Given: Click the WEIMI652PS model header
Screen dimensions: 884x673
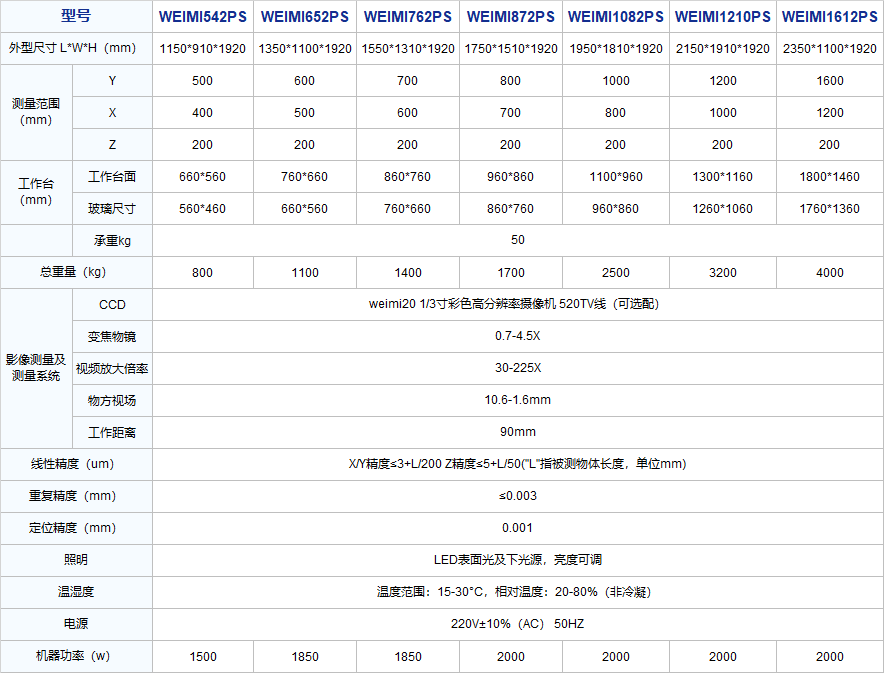Looking at the screenshot, I should (x=304, y=17).
